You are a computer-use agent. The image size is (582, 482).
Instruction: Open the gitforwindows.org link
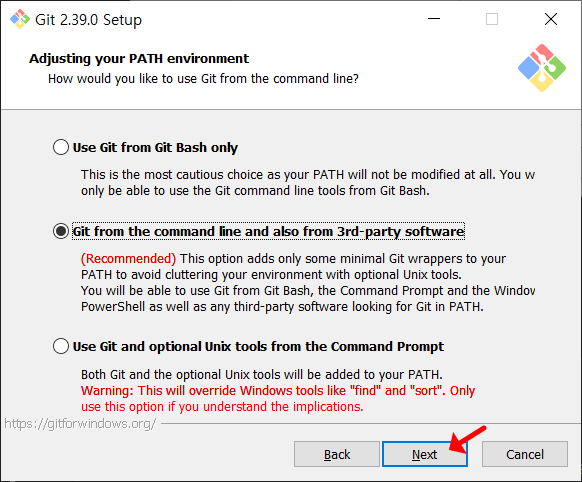(x=80, y=423)
